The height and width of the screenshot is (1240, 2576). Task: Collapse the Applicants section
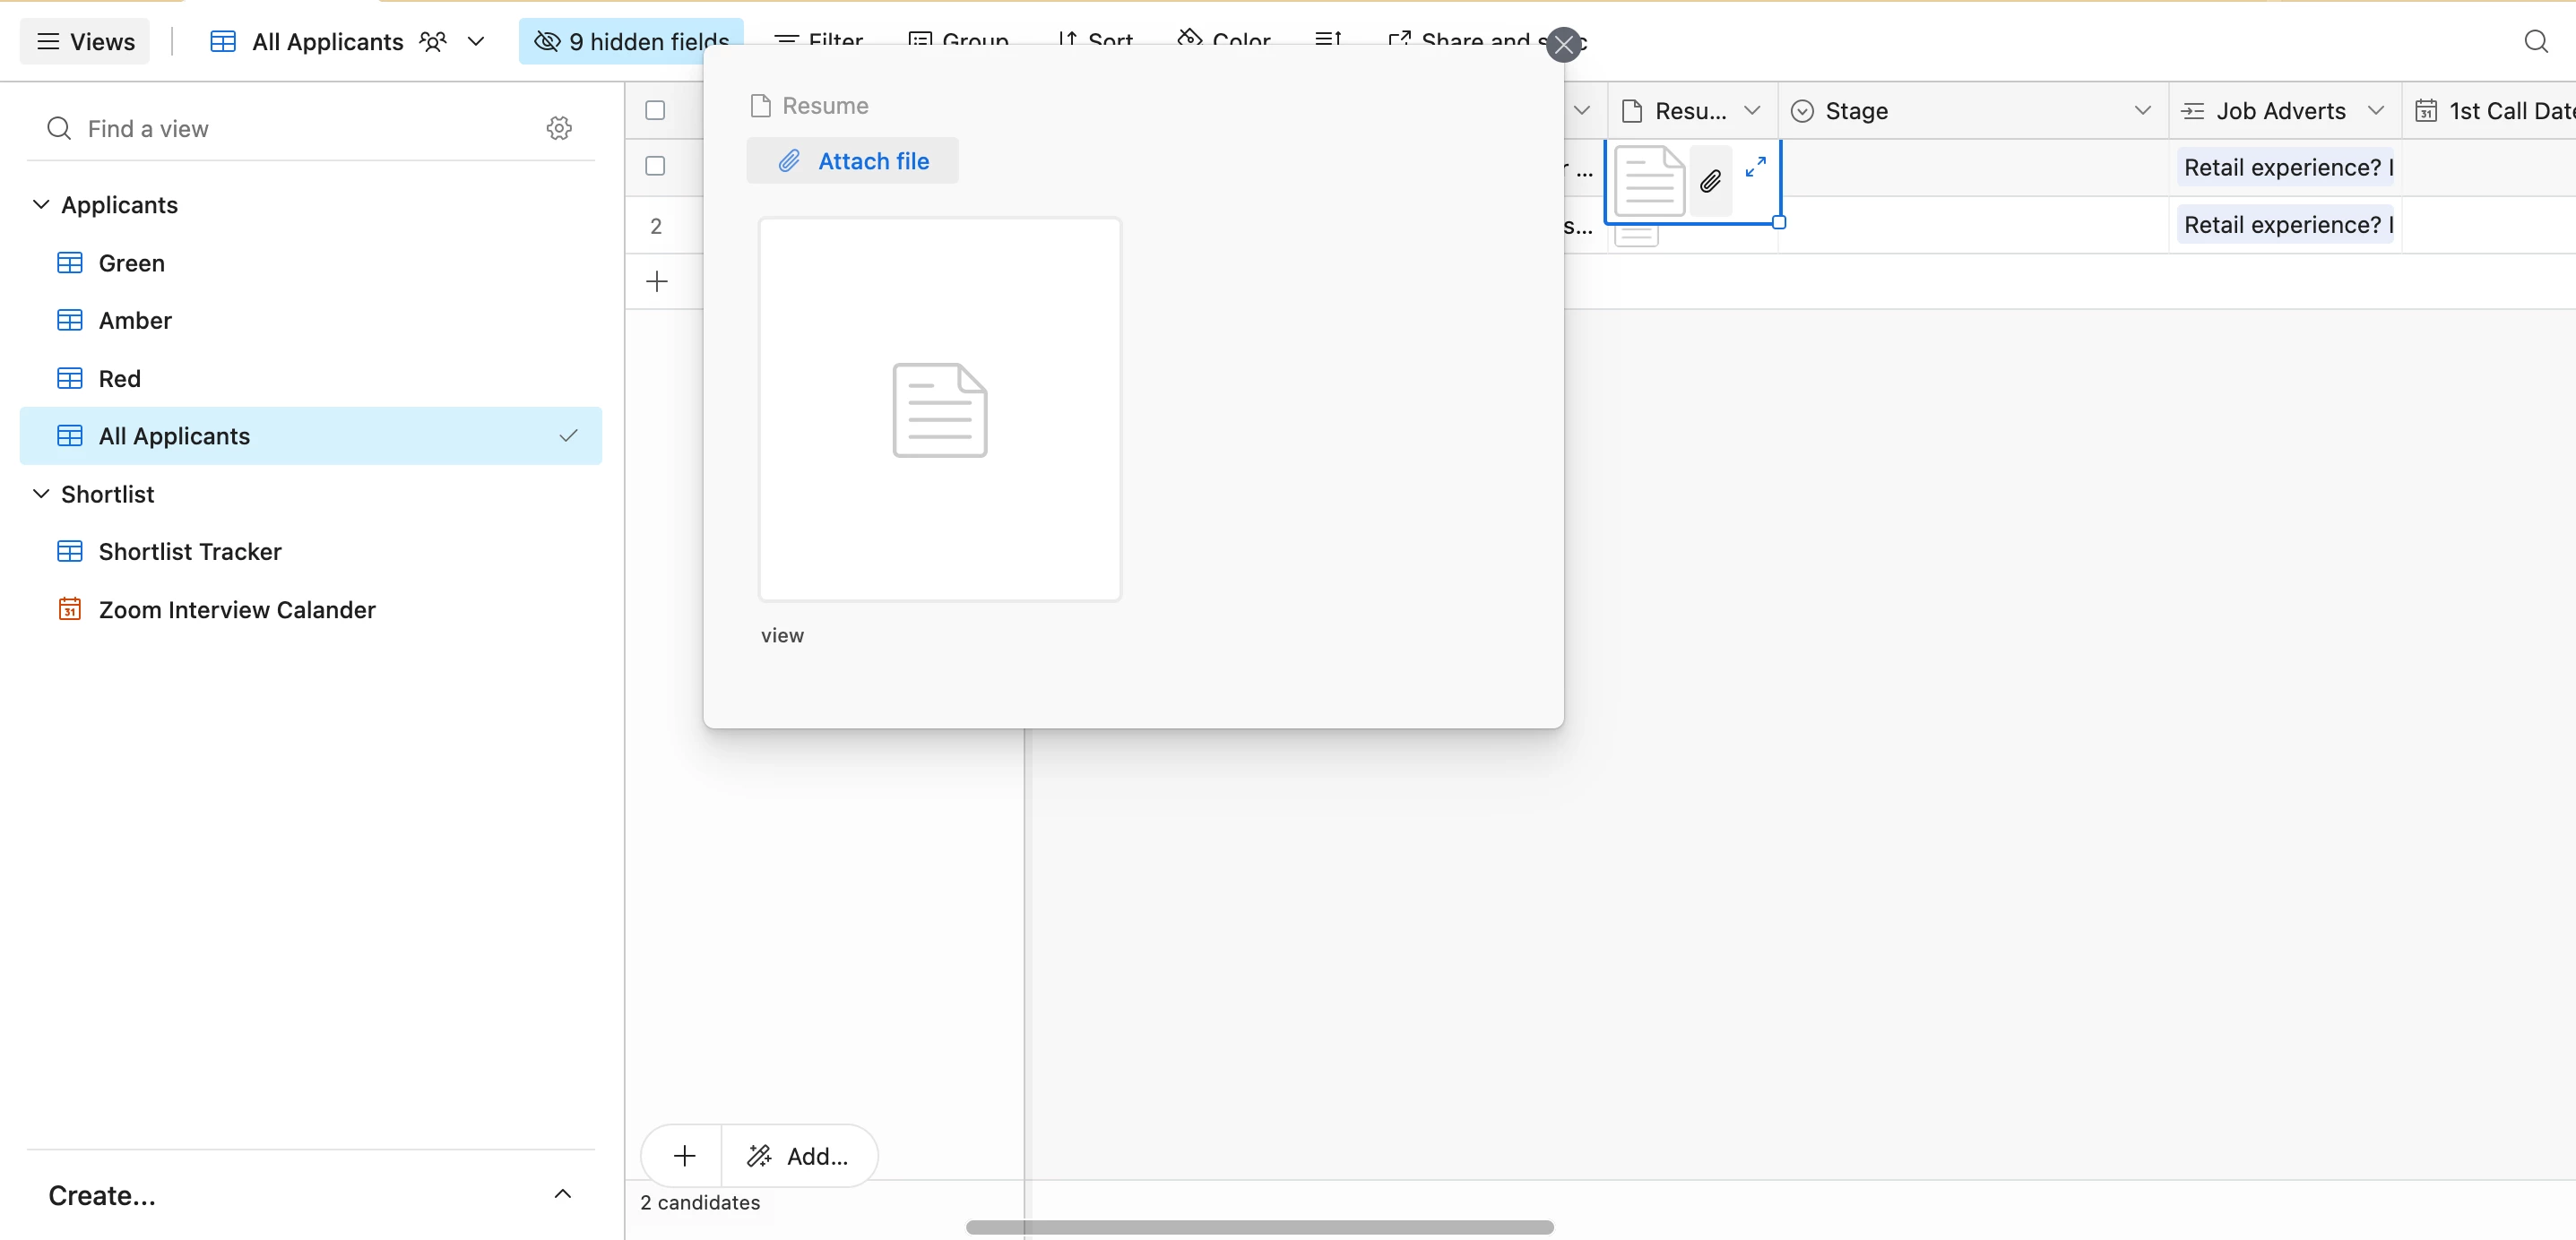[x=41, y=205]
